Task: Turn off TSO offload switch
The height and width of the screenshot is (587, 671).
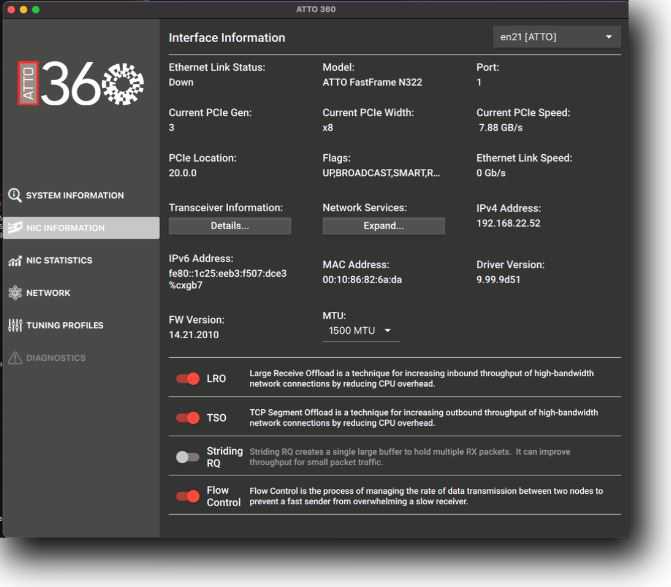Action: 188,418
